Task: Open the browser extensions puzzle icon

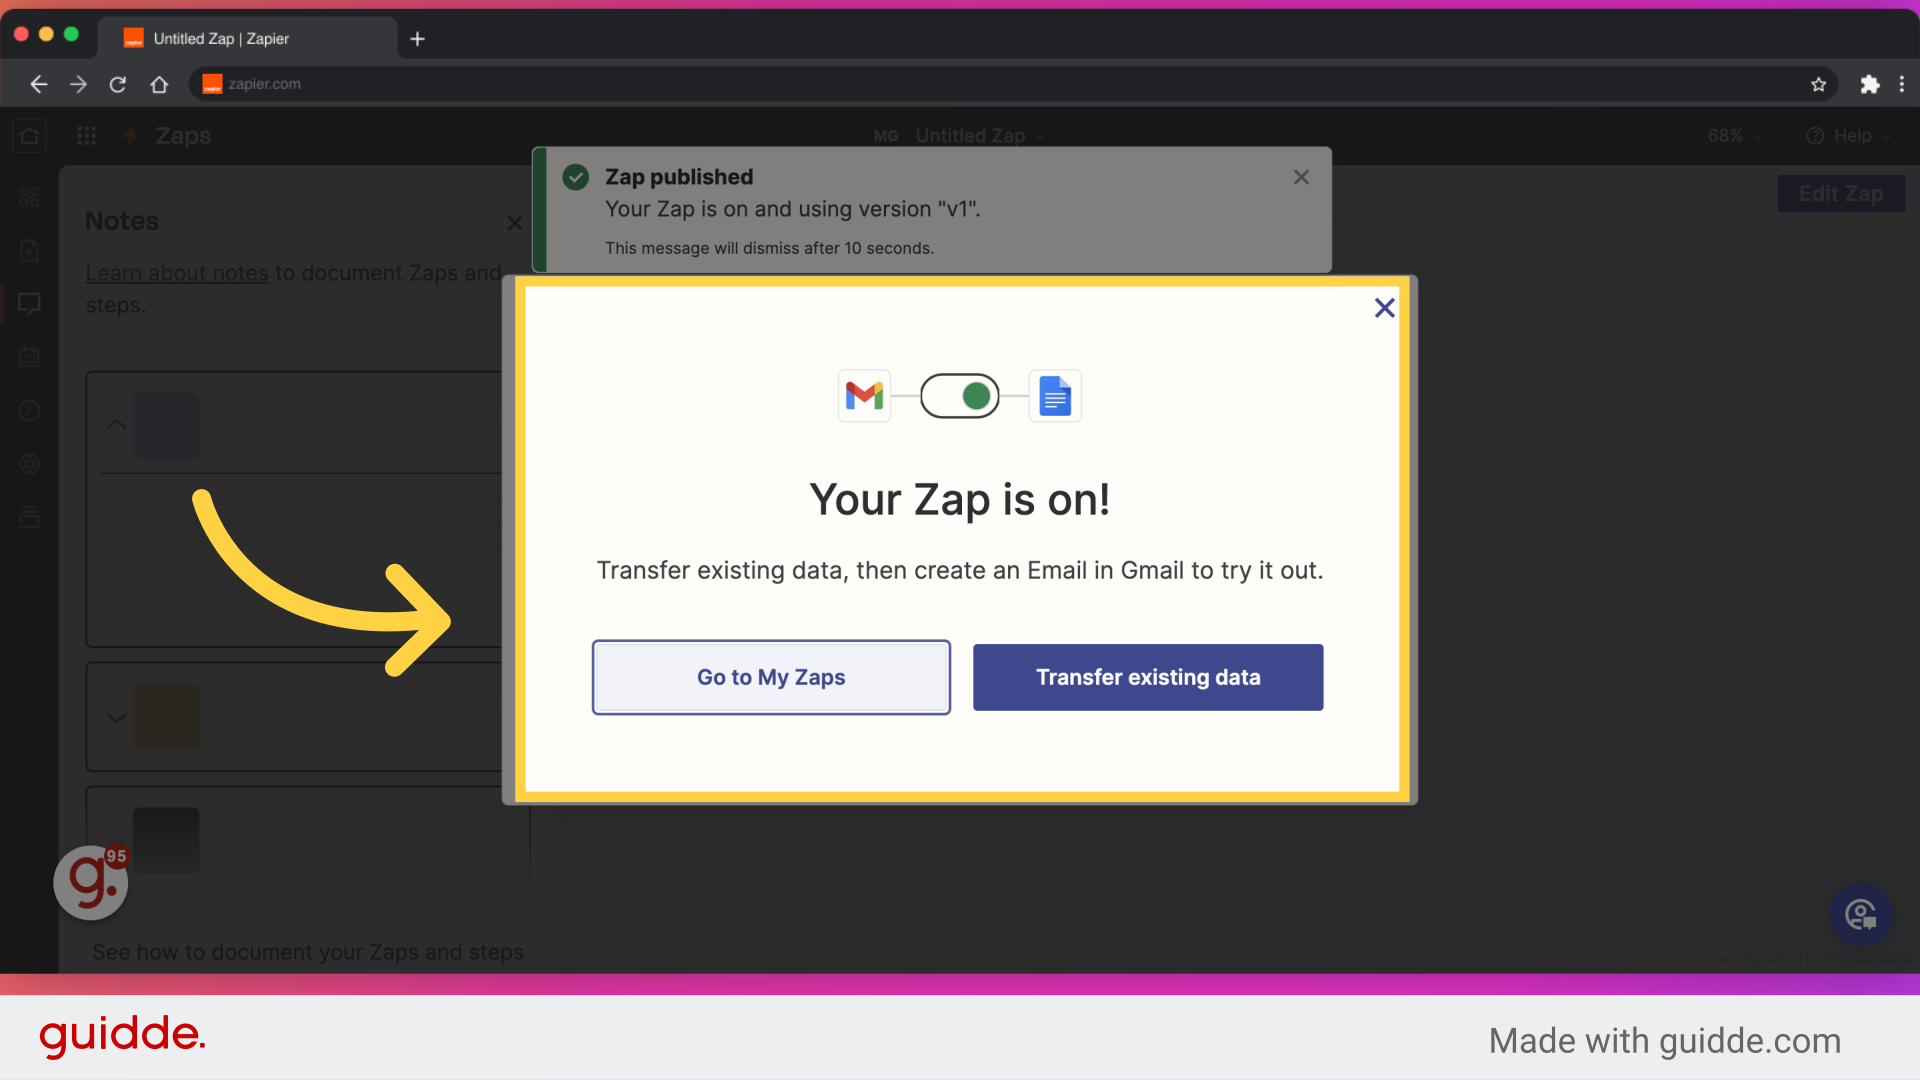Action: click(x=1869, y=85)
